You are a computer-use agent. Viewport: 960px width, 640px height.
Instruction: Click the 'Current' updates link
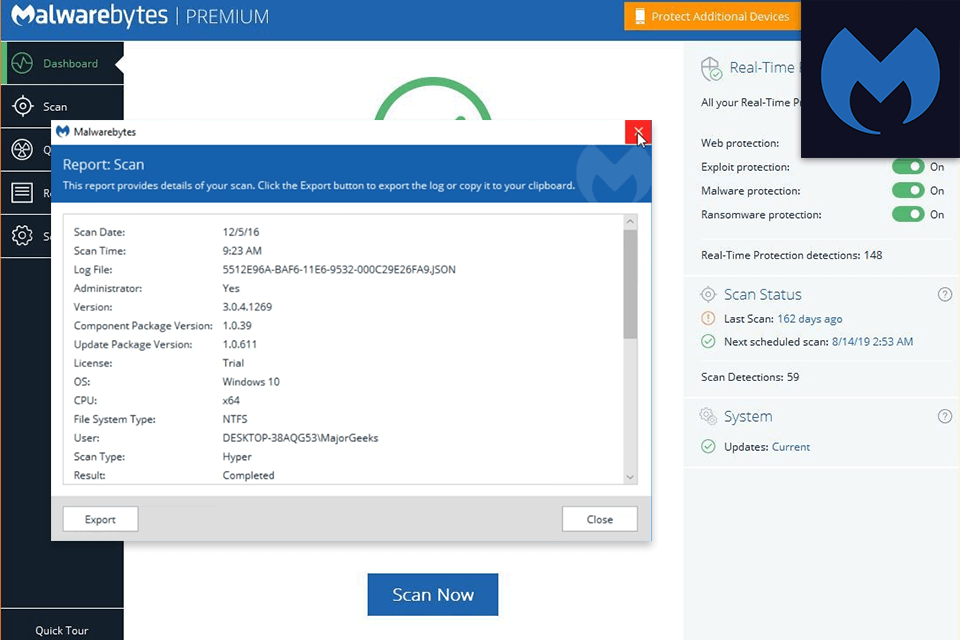[791, 447]
